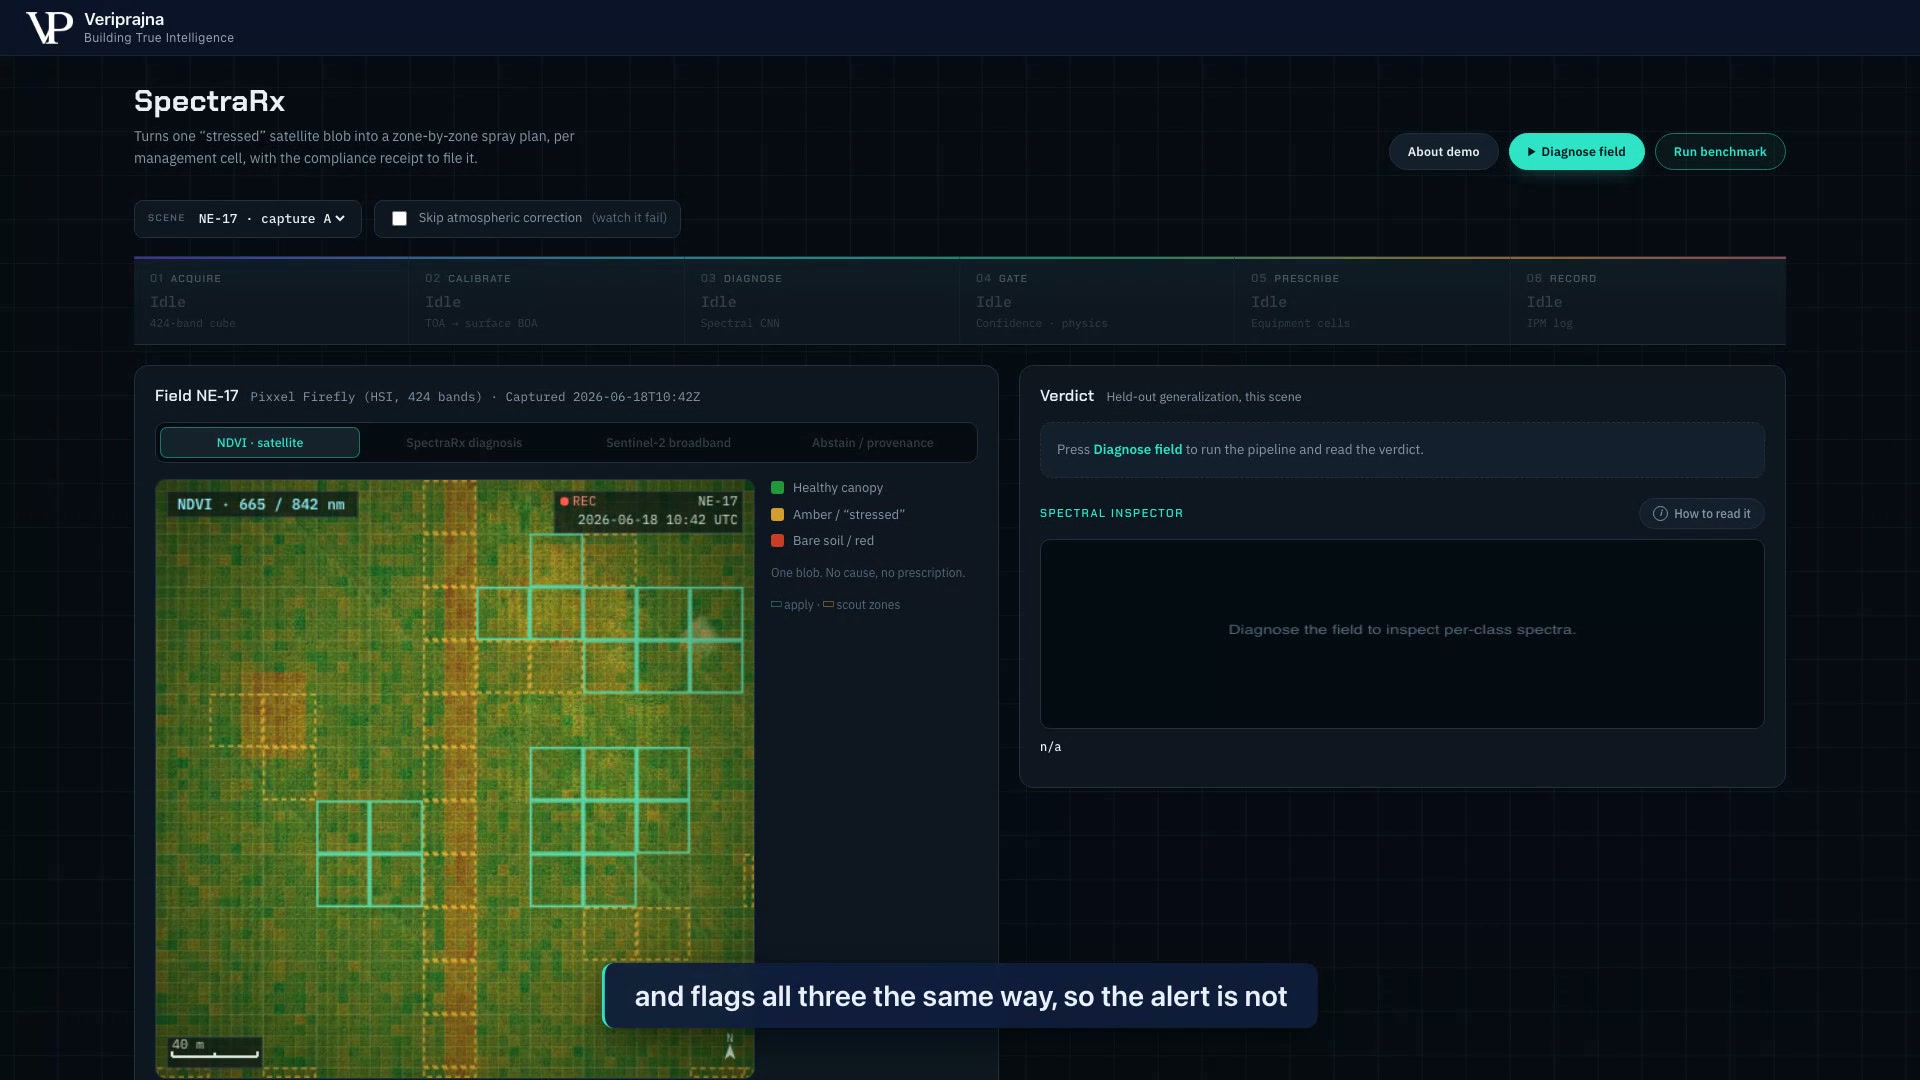Viewport: 1920px width, 1080px height.
Task: Select the 05 PRESCRIBE pipeline step
Action: (1372, 301)
